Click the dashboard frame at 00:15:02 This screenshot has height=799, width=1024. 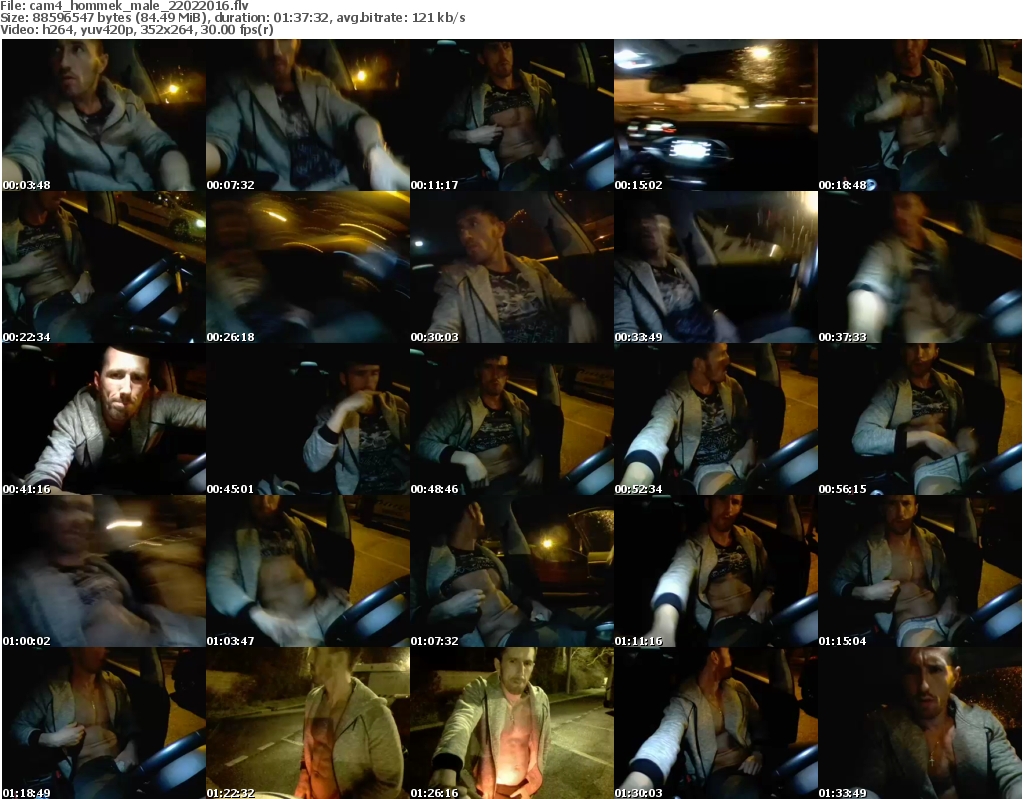pyautogui.click(x=716, y=115)
